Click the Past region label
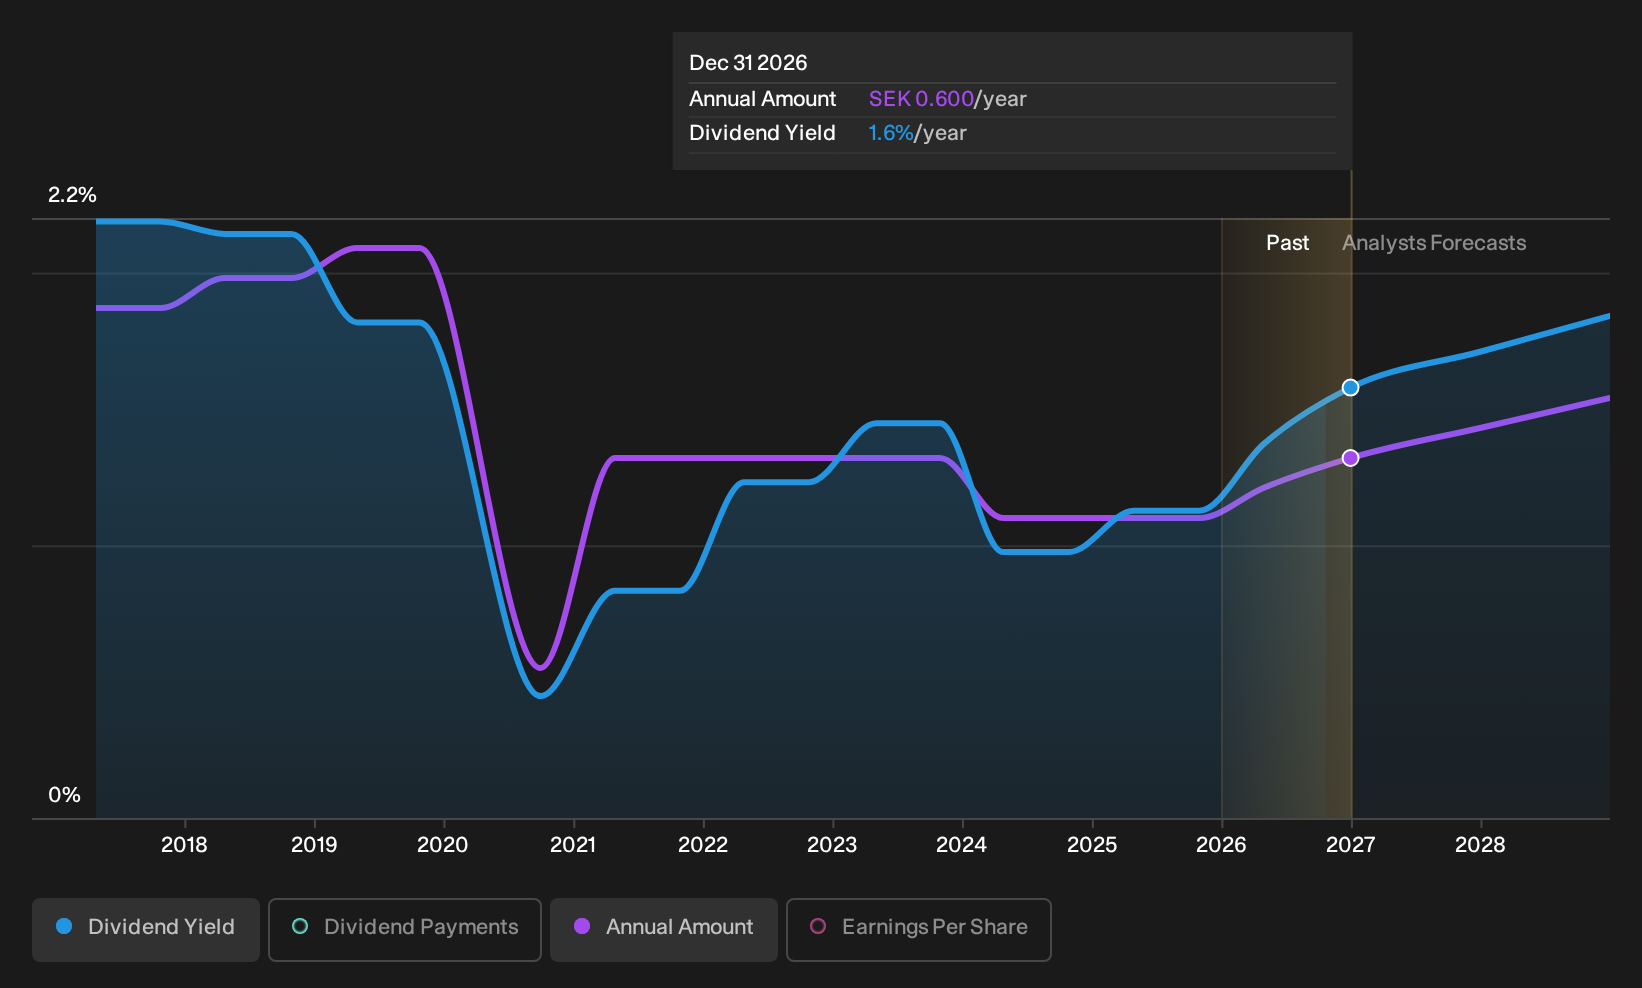The width and height of the screenshot is (1642, 988). pyautogui.click(x=1287, y=243)
